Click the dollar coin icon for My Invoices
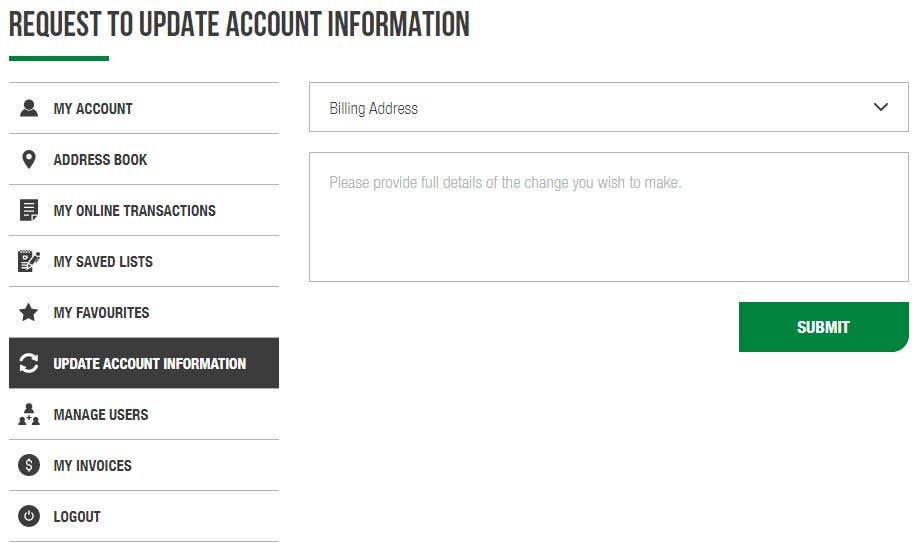The image size is (922, 558). (29, 465)
